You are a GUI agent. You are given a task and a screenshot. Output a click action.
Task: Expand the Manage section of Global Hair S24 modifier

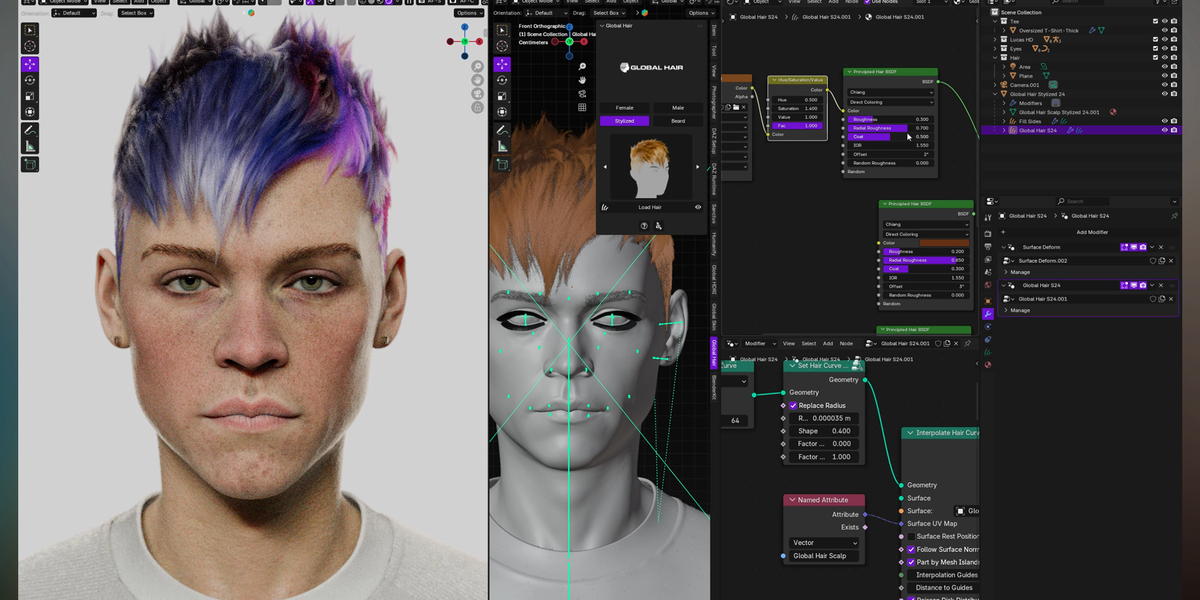pos(1020,310)
